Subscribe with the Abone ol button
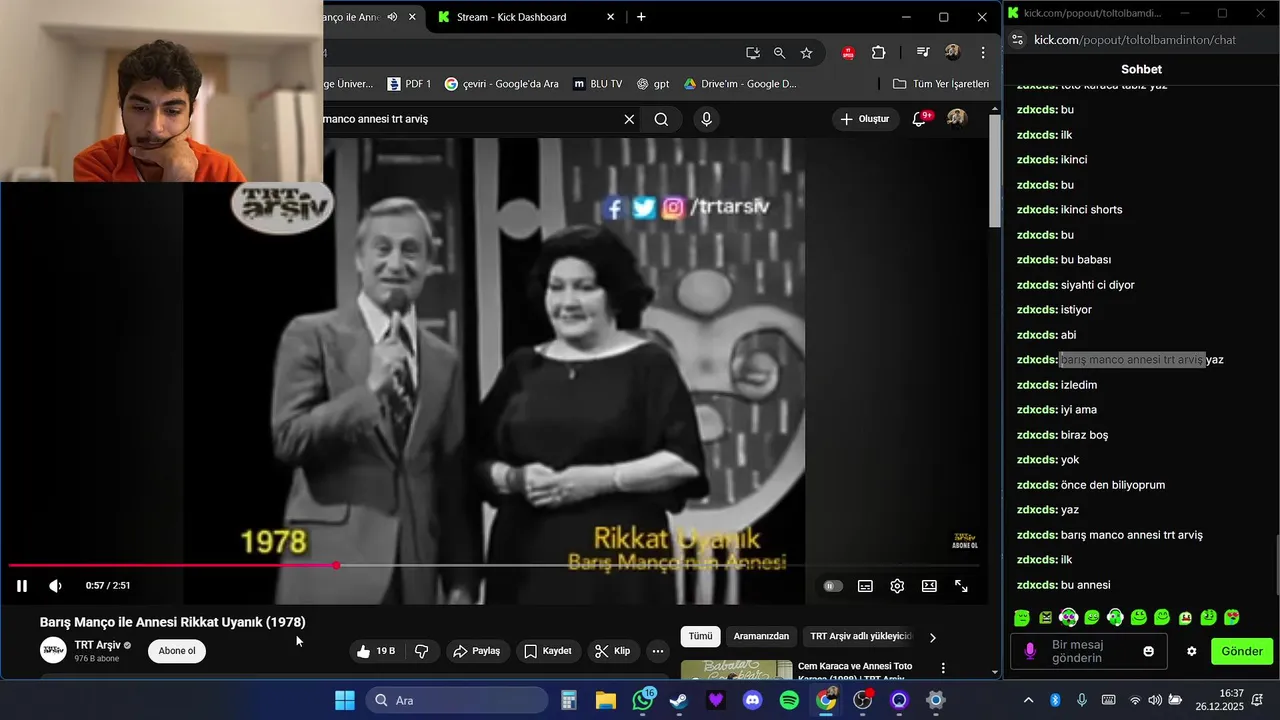The height and width of the screenshot is (720, 1280). [177, 651]
